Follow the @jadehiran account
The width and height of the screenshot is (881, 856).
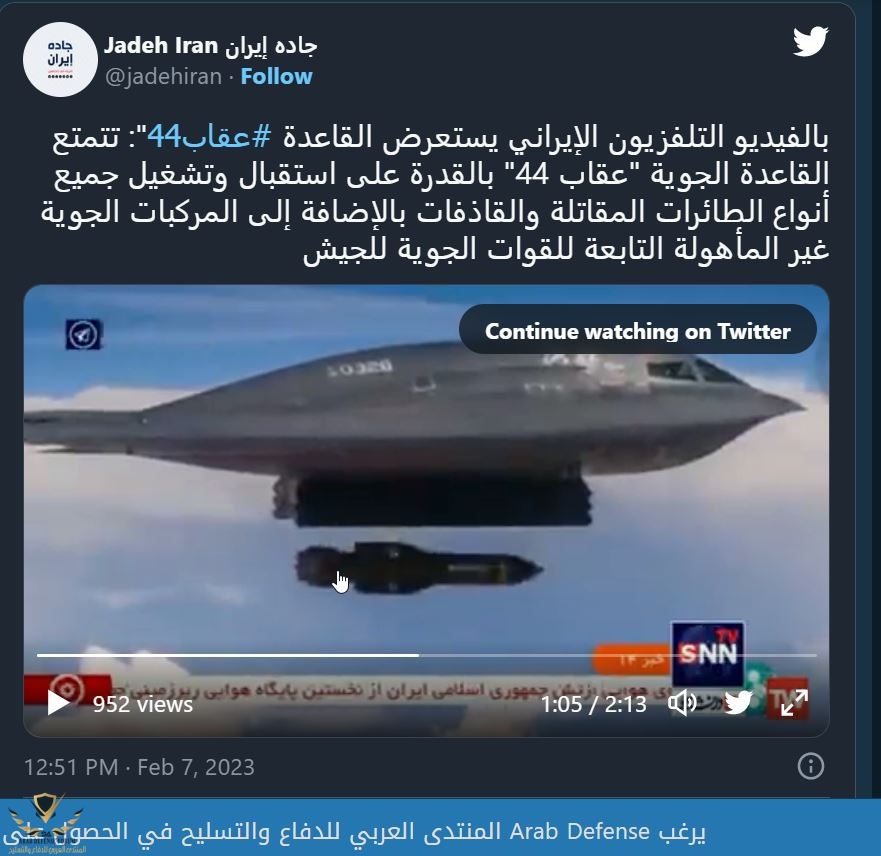tap(276, 76)
